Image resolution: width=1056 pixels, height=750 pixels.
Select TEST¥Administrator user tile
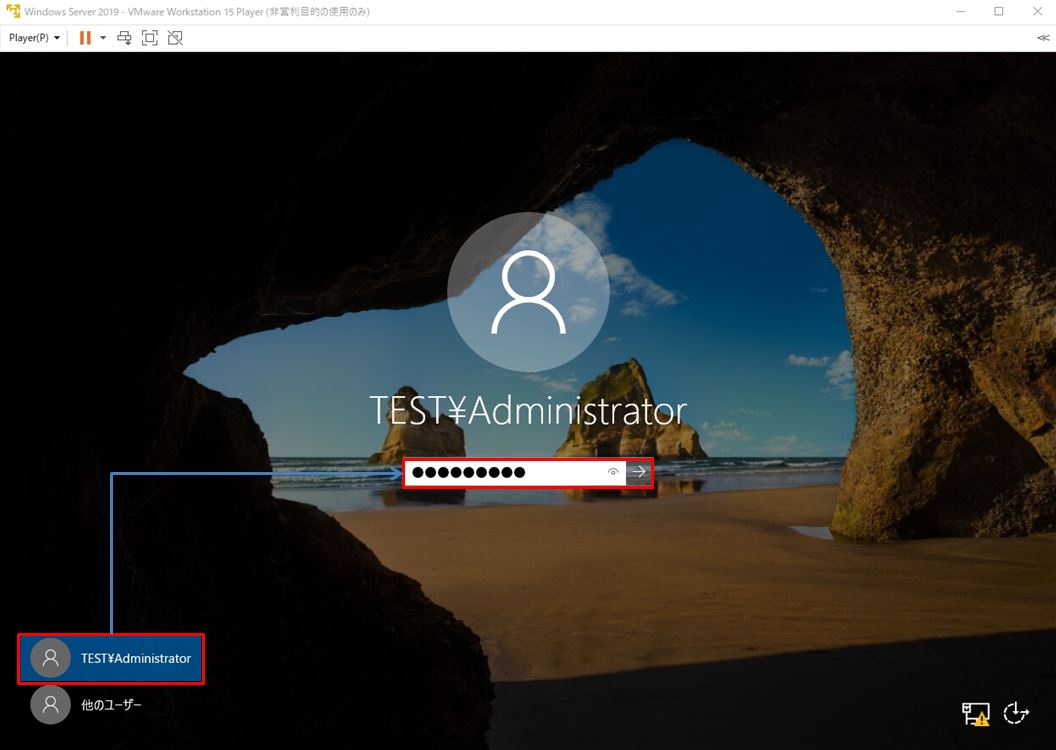click(110, 658)
